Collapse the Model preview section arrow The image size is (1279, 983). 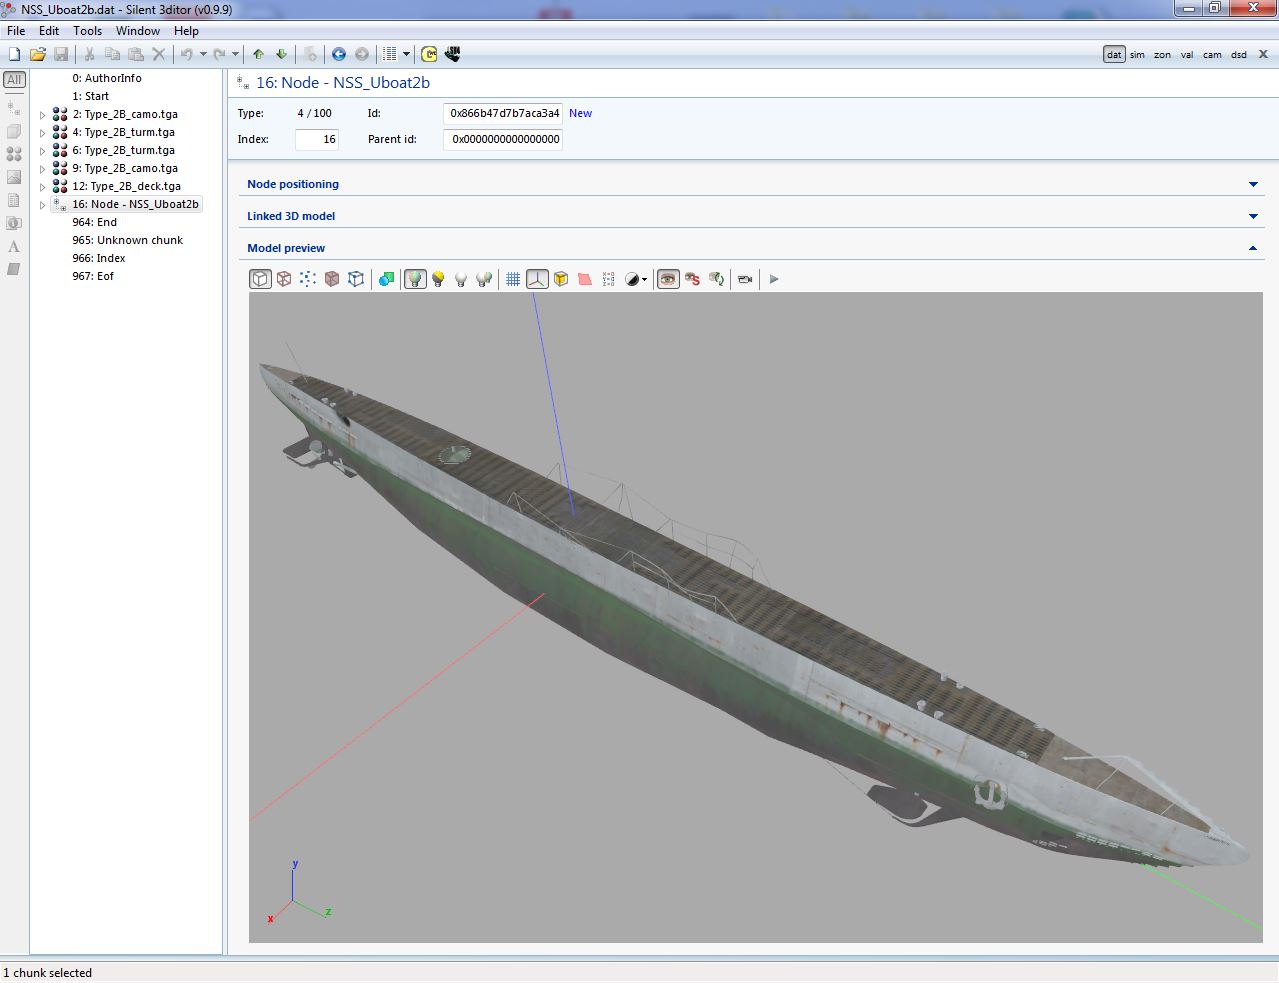(1253, 248)
